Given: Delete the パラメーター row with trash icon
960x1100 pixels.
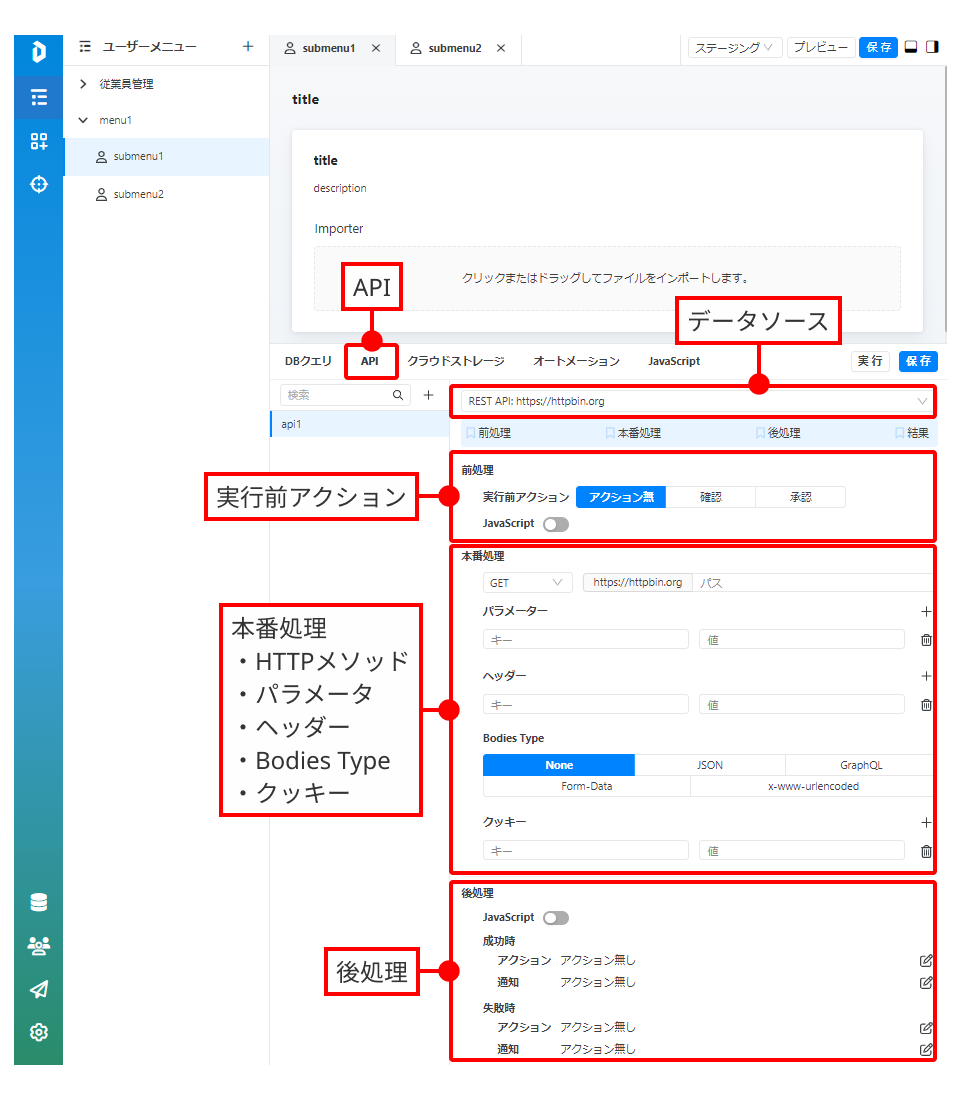Looking at the screenshot, I should 926,640.
